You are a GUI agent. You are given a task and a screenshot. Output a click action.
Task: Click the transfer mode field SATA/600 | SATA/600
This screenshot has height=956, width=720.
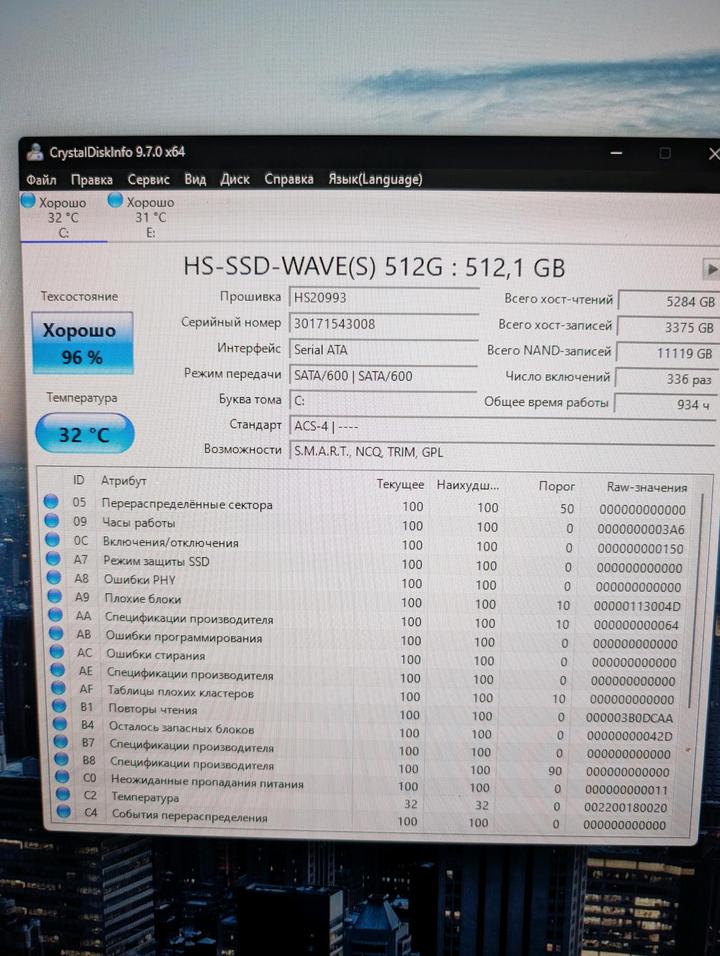(383, 376)
